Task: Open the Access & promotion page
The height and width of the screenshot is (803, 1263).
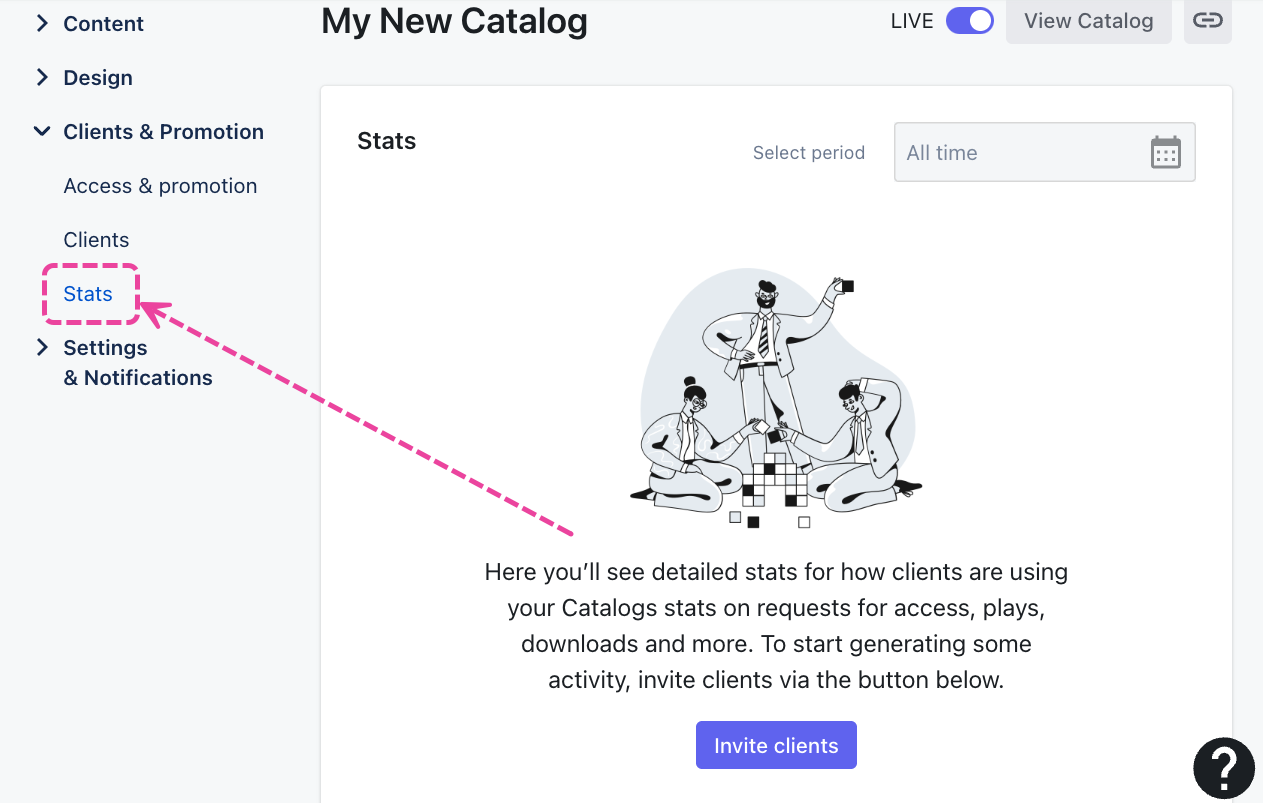Action: click(x=160, y=186)
